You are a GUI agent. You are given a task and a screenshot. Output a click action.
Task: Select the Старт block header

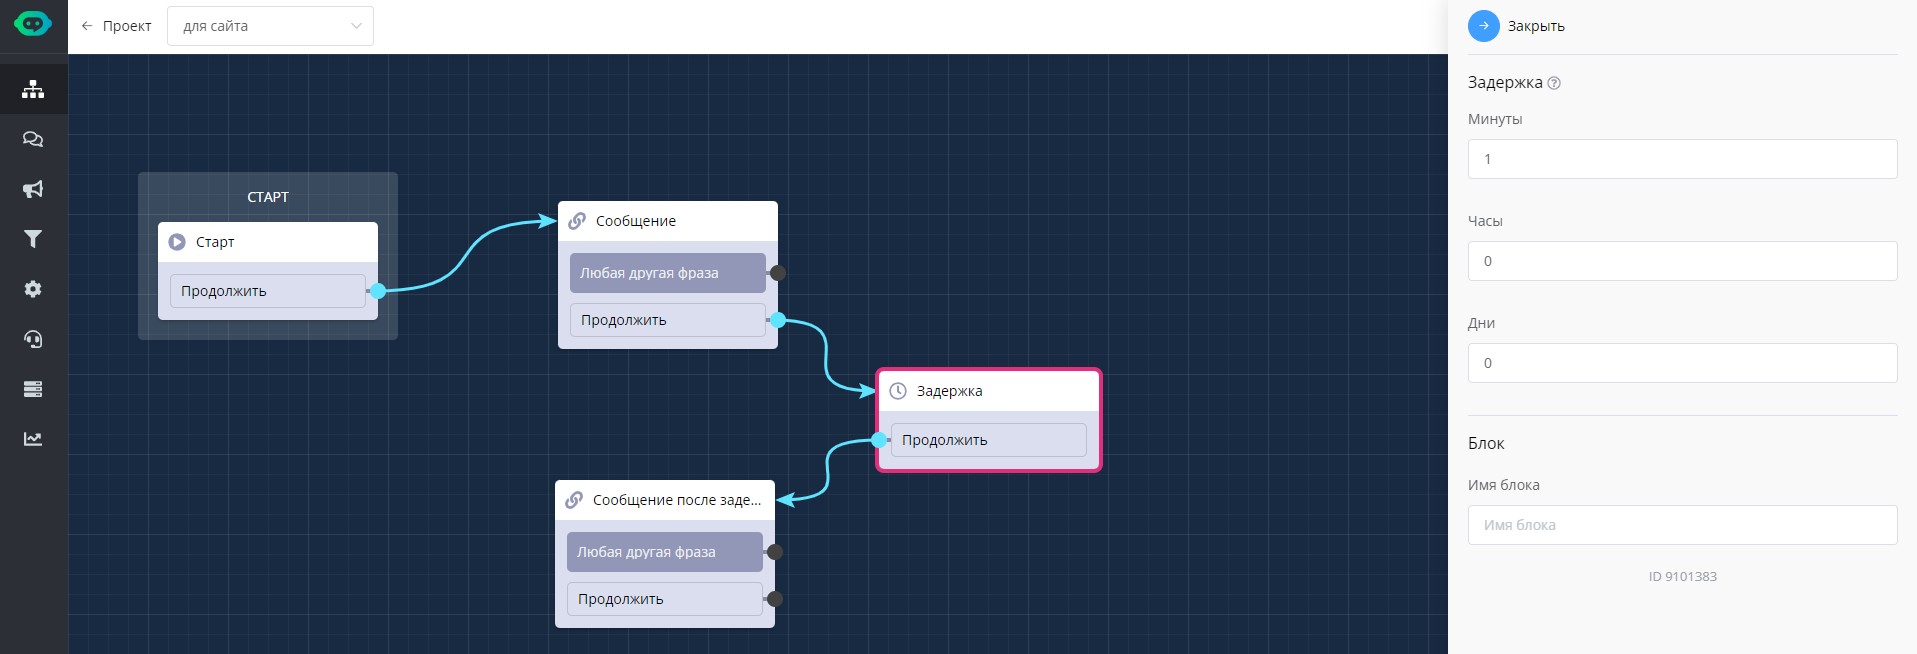click(x=267, y=242)
